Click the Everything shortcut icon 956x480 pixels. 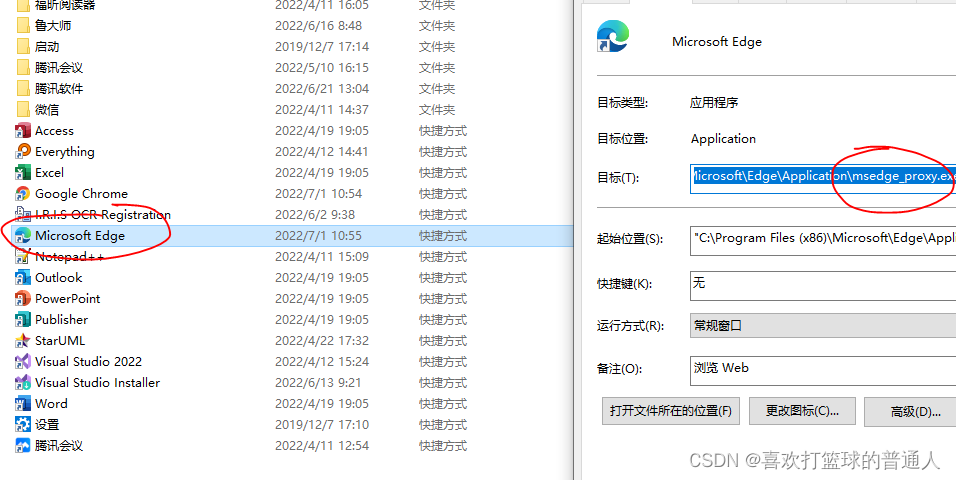23,151
